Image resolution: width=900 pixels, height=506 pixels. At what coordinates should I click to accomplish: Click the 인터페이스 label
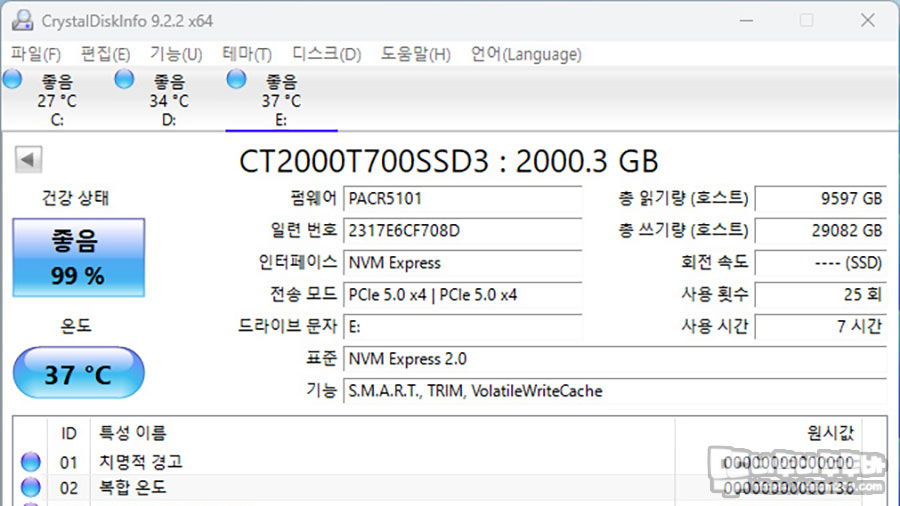pyautogui.click(x=297, y=263)
